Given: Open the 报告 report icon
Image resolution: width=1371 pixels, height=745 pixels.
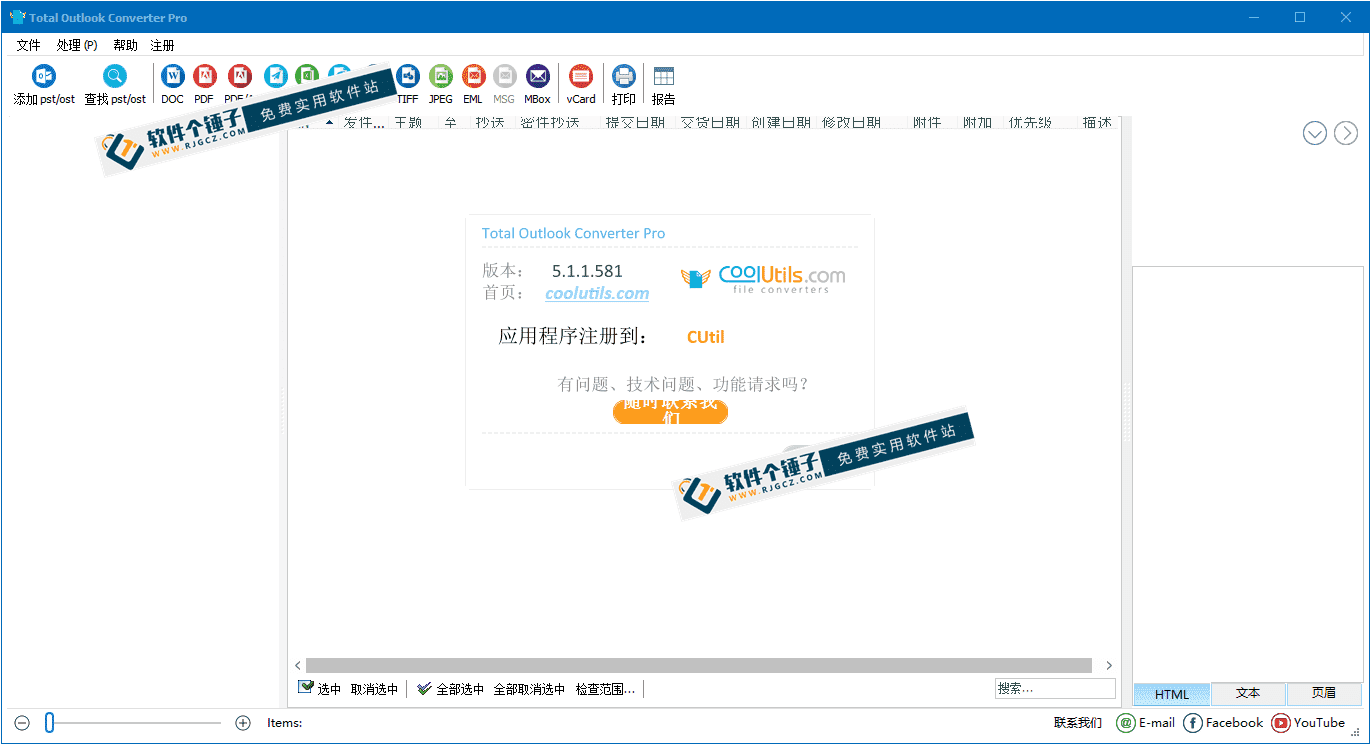Looking at the screenshot, I should pyautogui.click(x=664, y=76).
